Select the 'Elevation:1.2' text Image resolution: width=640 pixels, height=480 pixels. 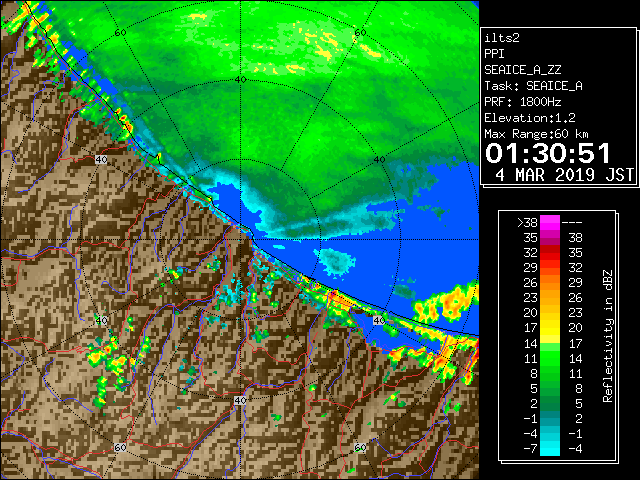530,118
